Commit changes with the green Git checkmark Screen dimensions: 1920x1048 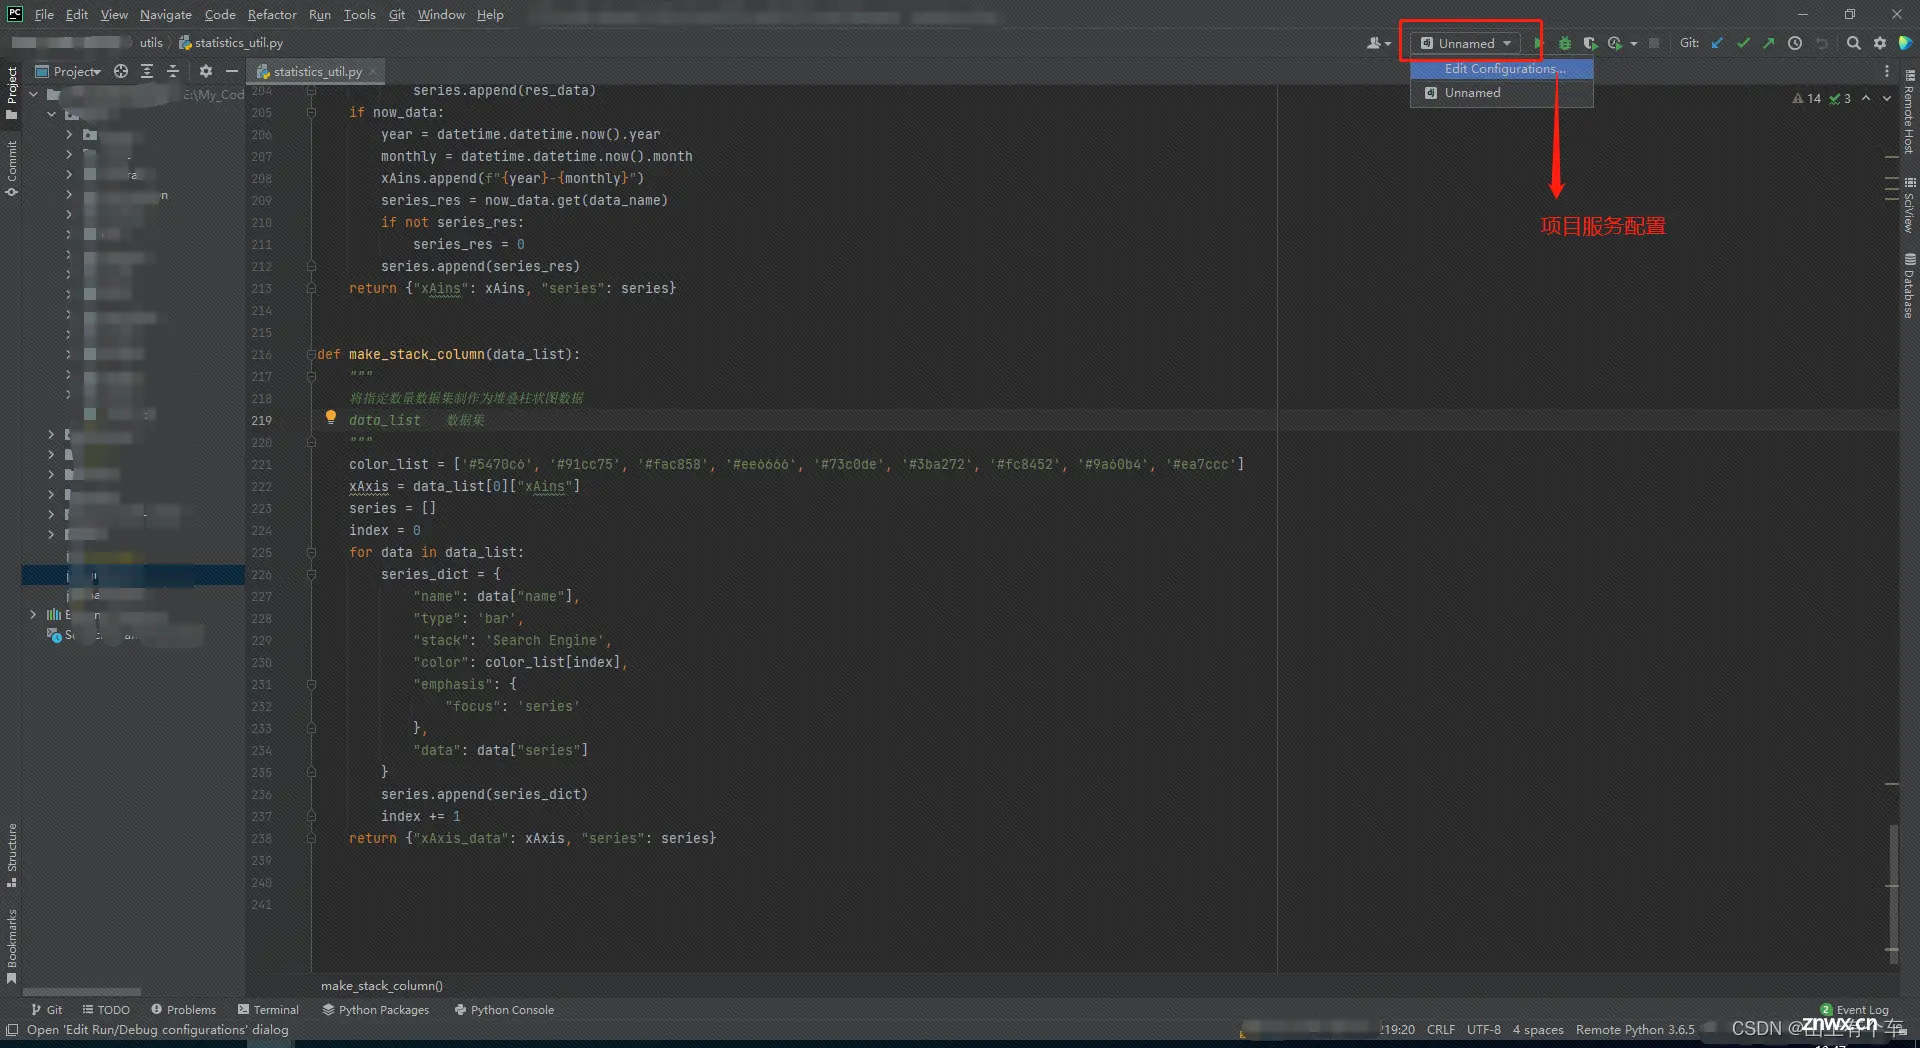(x=1743, y=43)
